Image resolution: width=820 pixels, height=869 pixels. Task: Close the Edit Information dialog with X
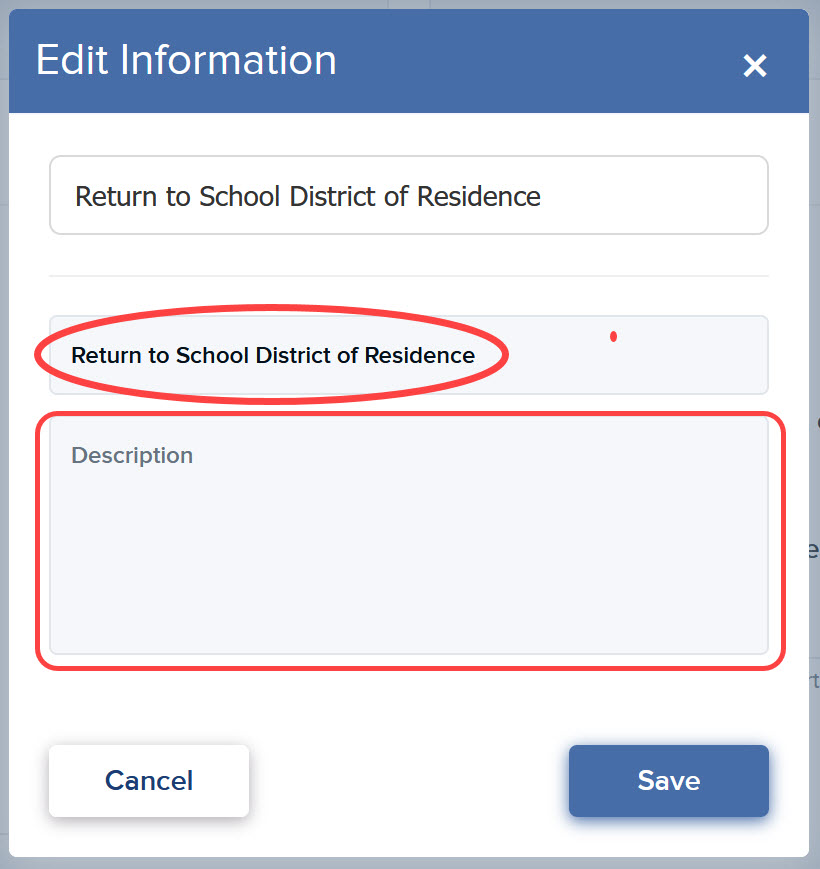[755, 65]
